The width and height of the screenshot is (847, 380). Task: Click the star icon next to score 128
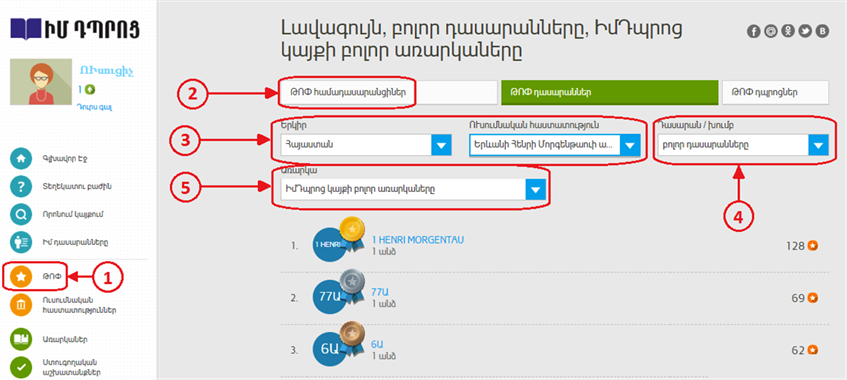(x=813, y=246)
